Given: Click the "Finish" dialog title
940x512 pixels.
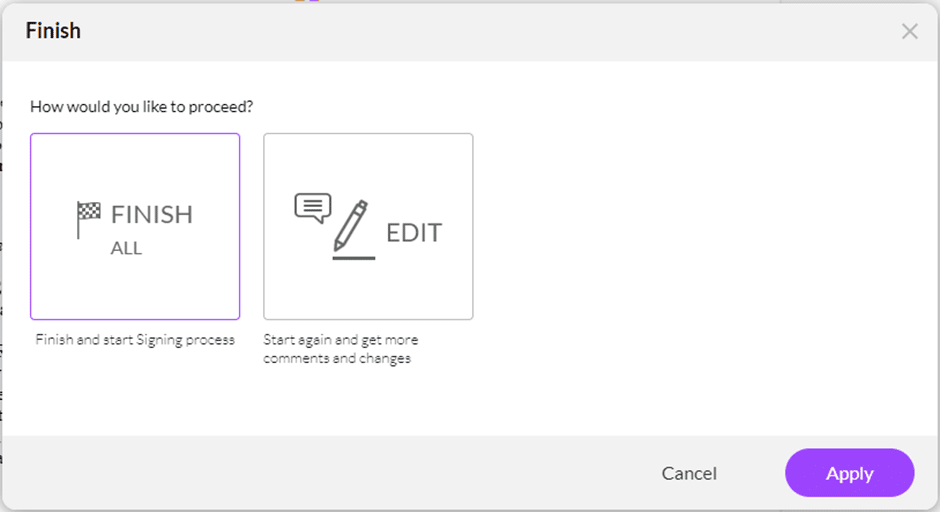Looking at the screenshot, I should pyautogui.click(x=53, y=31).
